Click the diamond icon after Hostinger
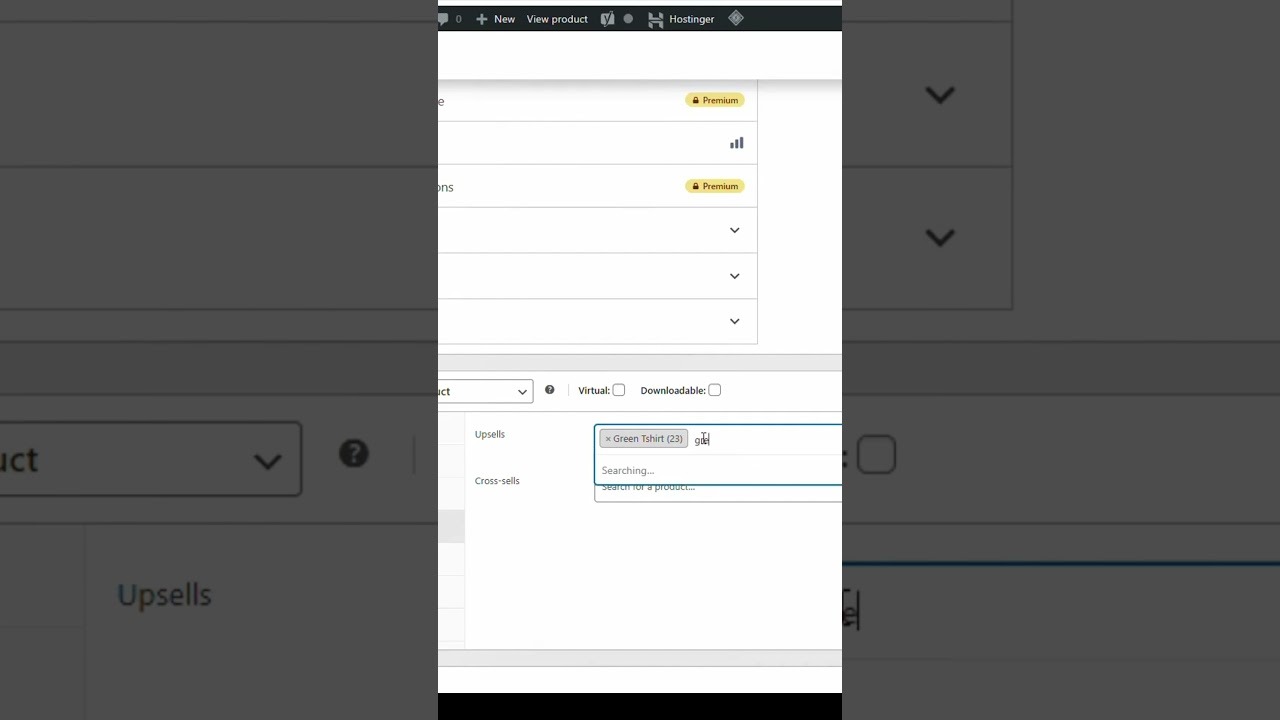Image resolution: width=1280 pixels, height=720 pixels. [736, 18]
